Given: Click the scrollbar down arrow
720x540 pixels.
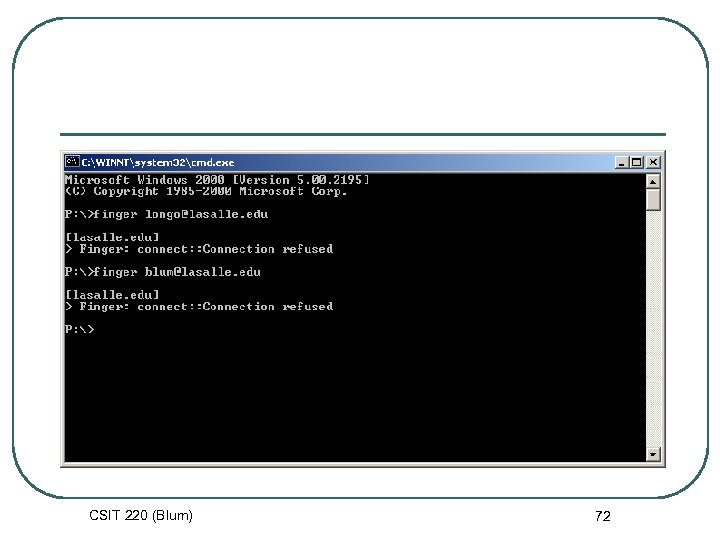Looking at the screenshot, I should tap(653, 455).
